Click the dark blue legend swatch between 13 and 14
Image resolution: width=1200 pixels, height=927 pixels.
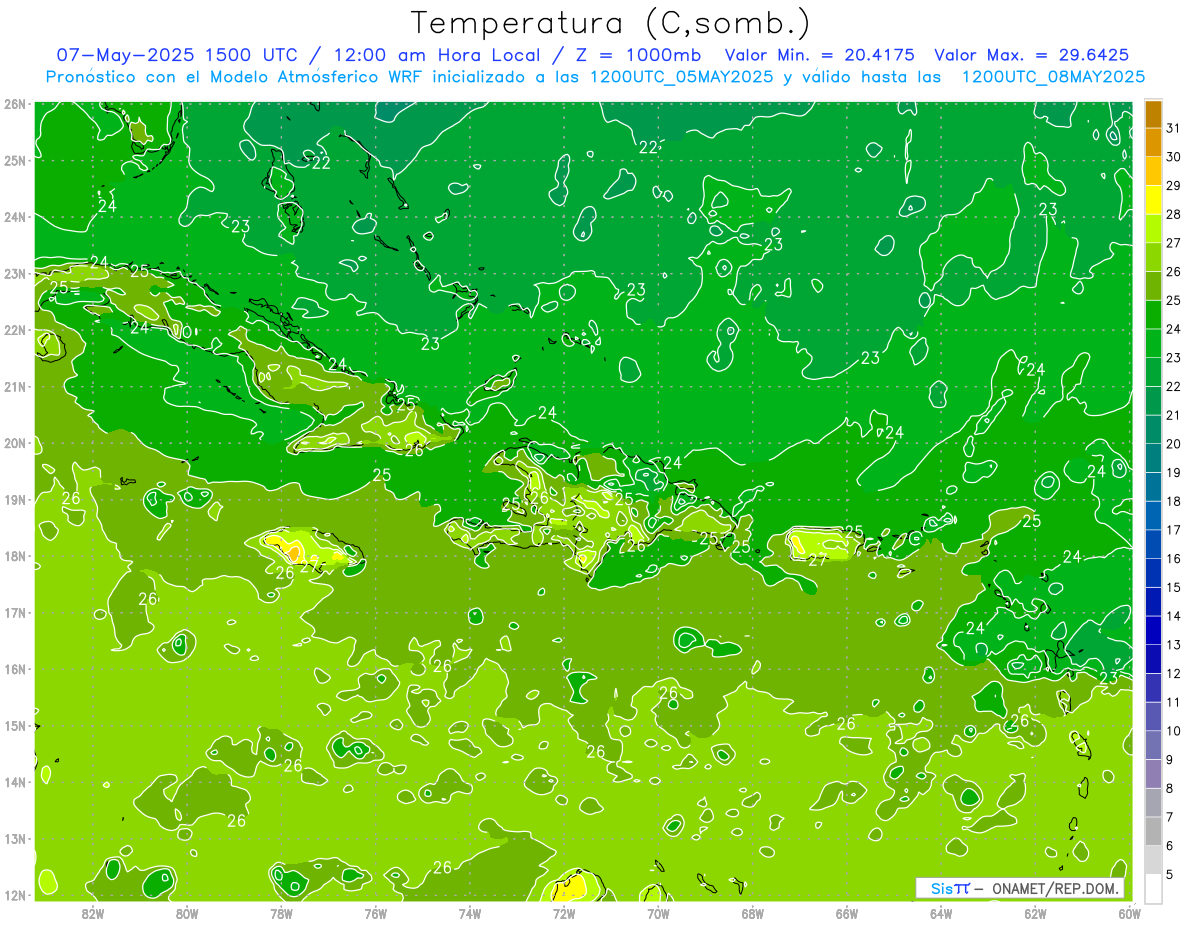[x=1153, y=629]
